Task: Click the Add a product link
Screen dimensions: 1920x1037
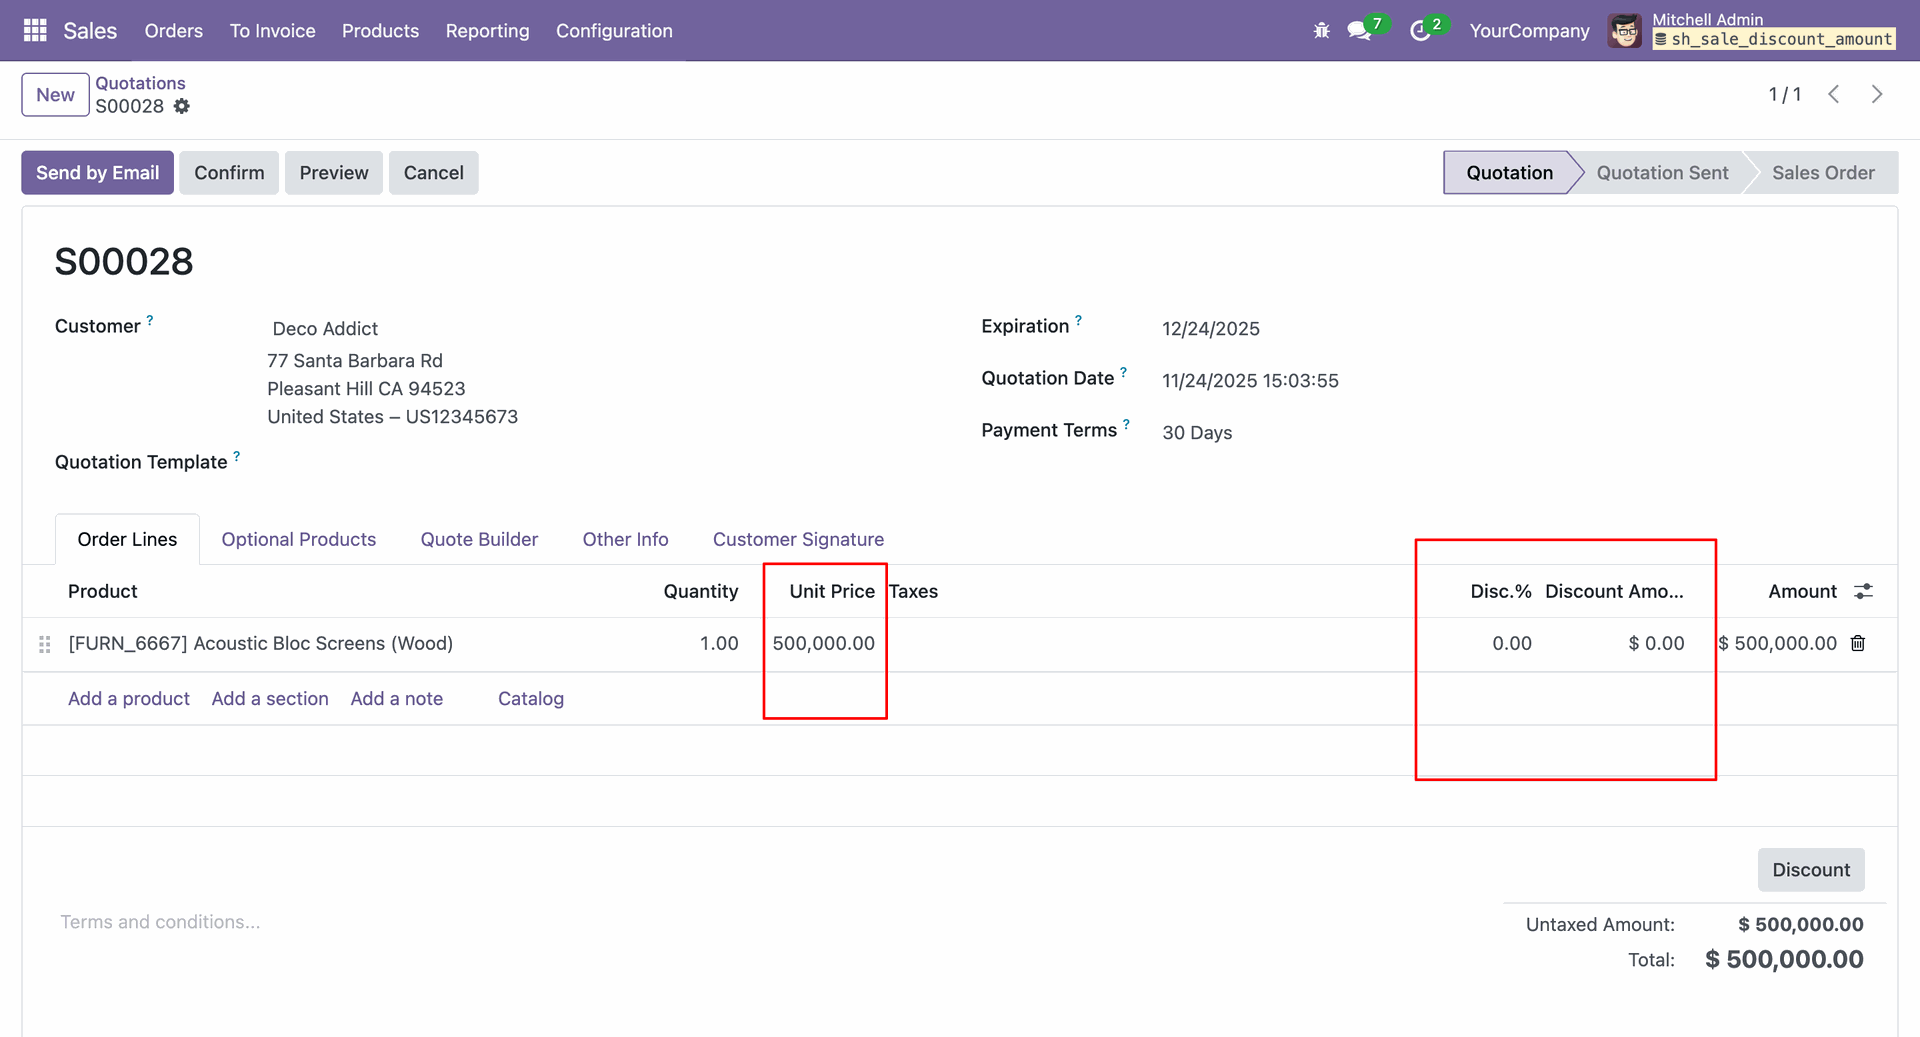Action: [x=129, y=699]
